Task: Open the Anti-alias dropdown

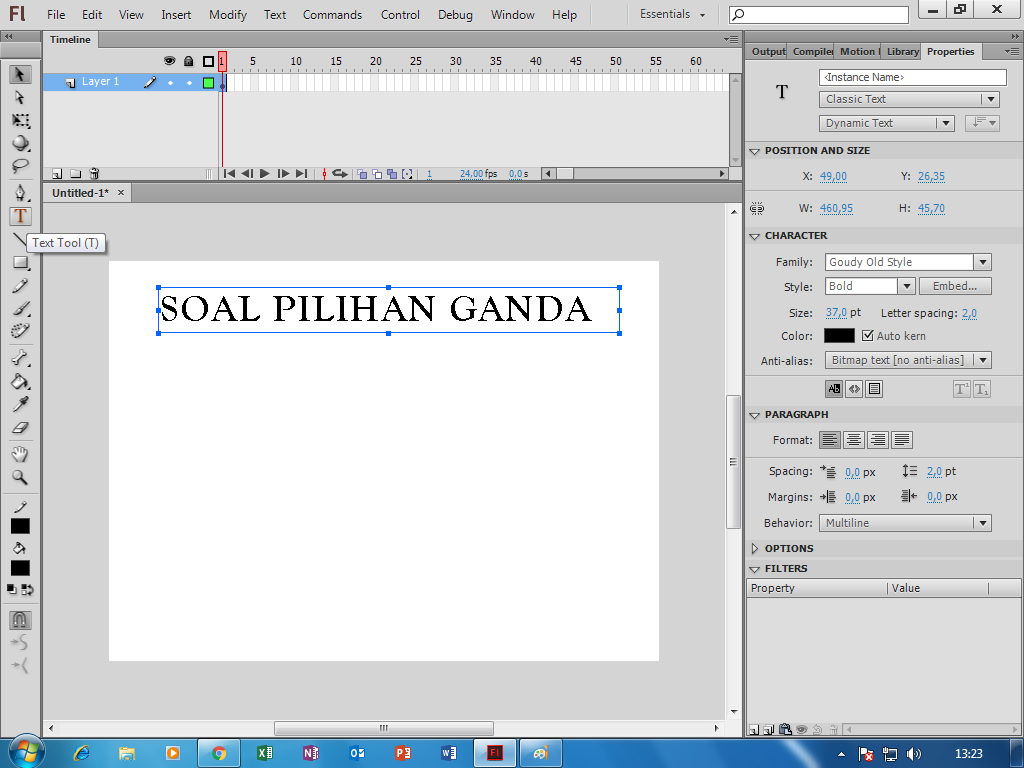Action: (x=985, y=360)
